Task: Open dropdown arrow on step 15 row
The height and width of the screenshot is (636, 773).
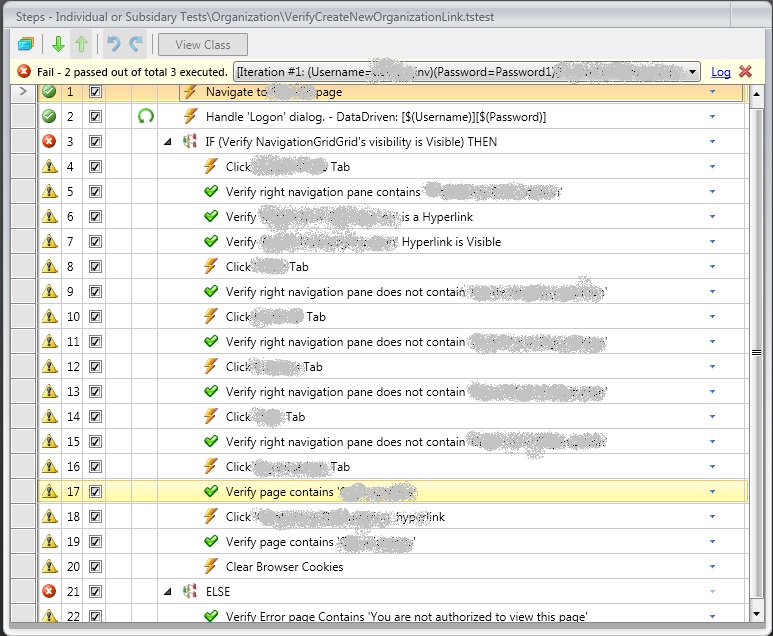Action: [712, 442]
